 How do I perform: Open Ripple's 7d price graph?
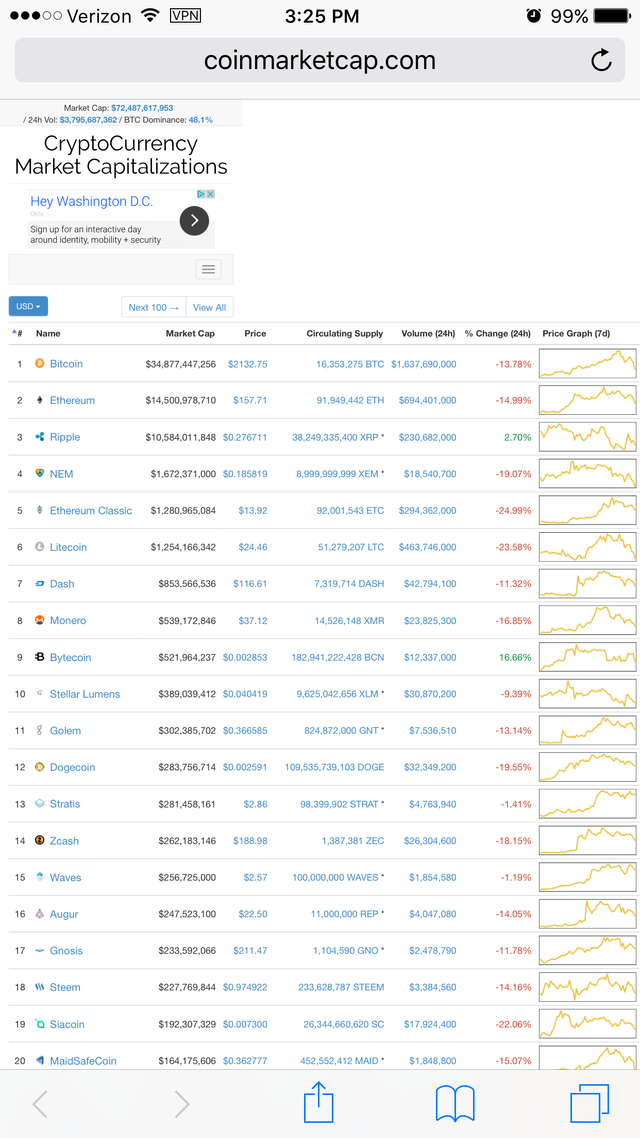click(587, 437)
